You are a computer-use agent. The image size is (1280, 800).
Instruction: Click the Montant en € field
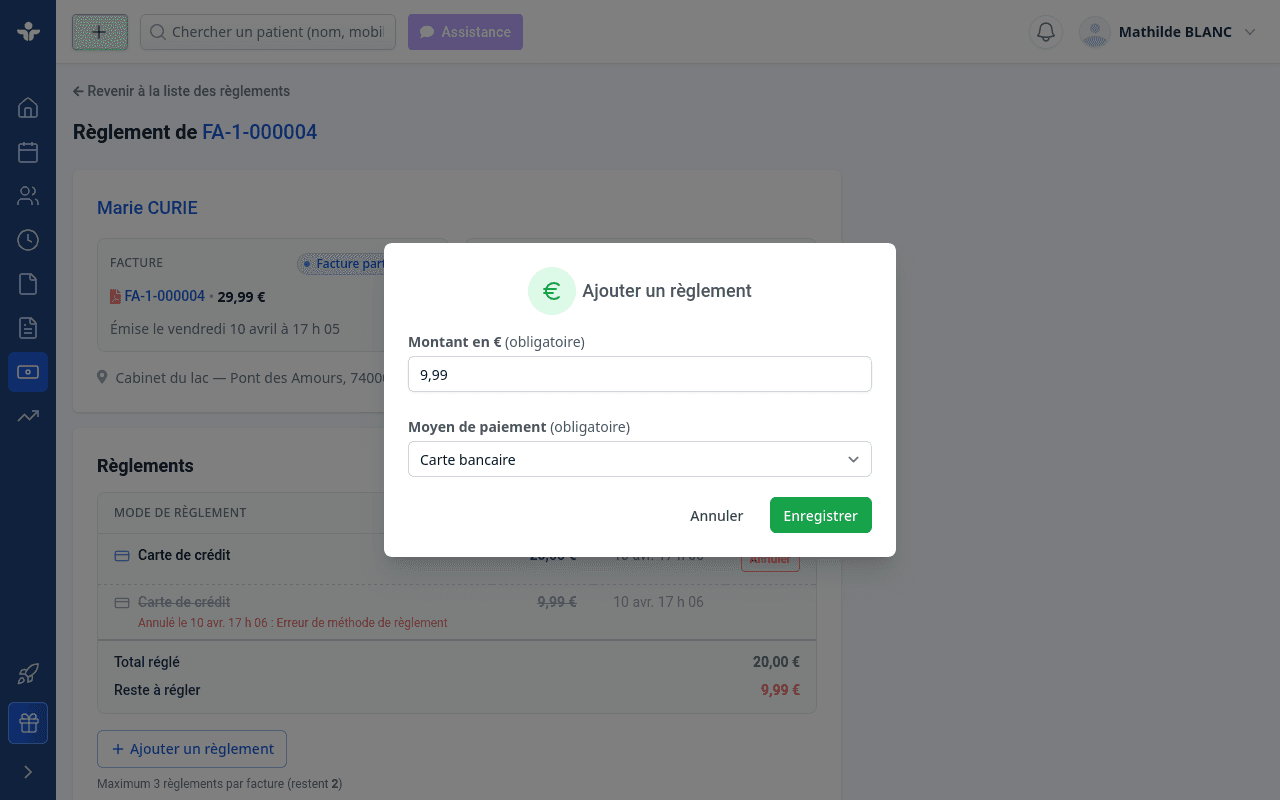click(x=640, y=374)
